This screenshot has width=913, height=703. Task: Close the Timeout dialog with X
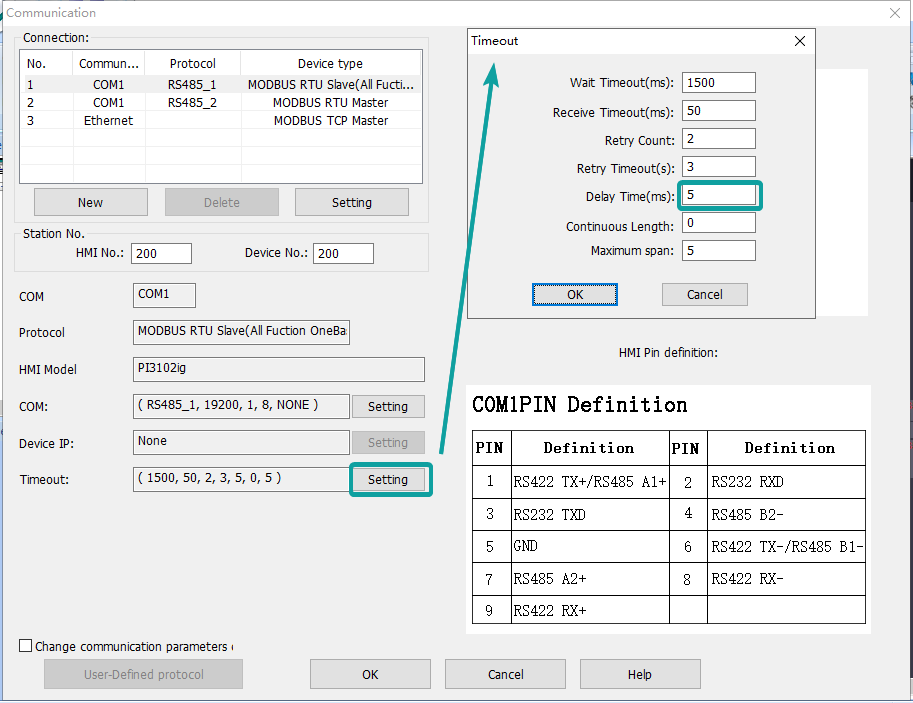(799, 41)
